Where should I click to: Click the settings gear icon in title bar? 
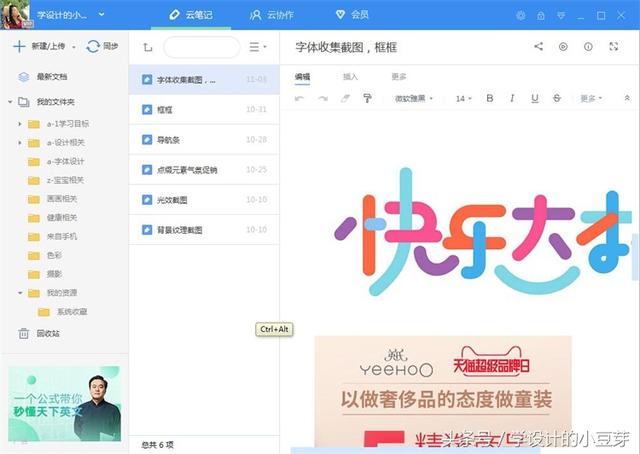520,16
